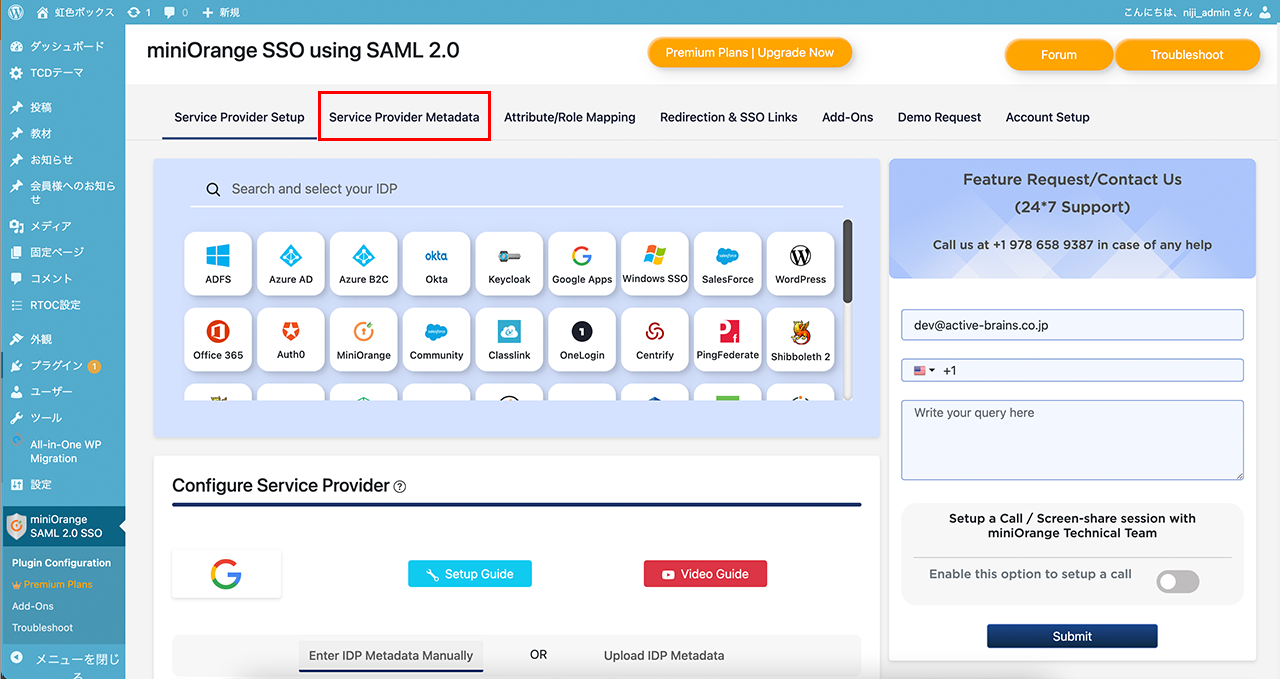Screen dimensions: 1280x679
Task: Choose the Azure AD provider tile
Action: 291,264
